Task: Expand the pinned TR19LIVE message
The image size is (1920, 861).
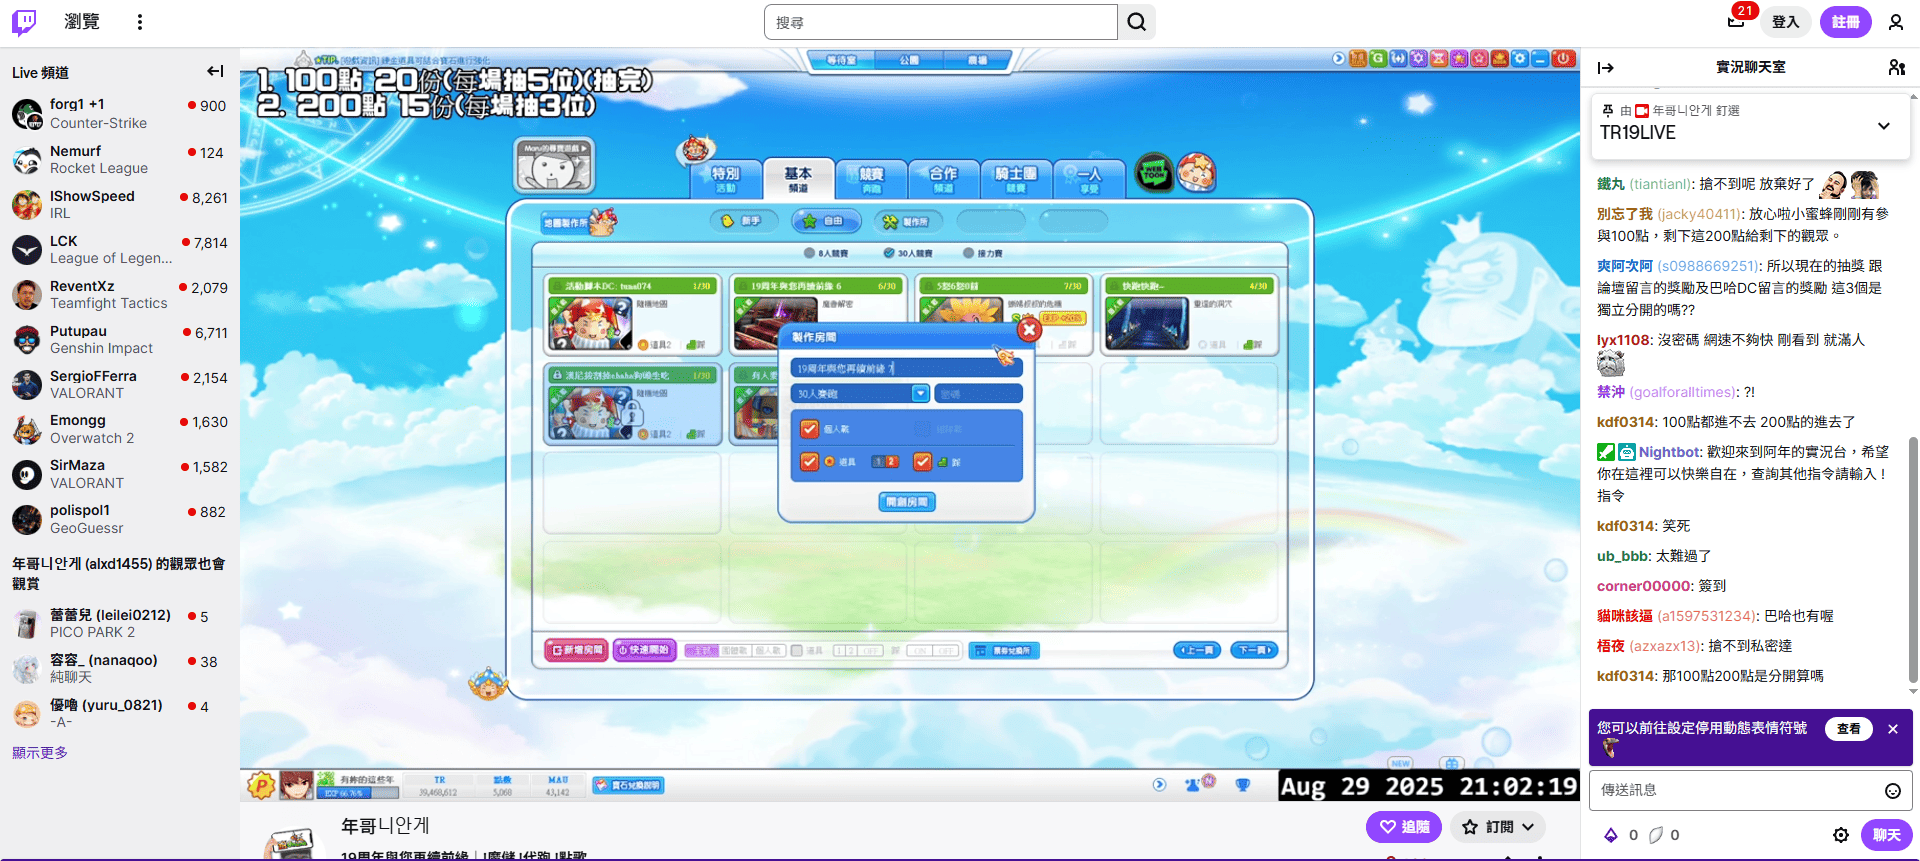Action: pyautogui.click(x=1884, y=126)
